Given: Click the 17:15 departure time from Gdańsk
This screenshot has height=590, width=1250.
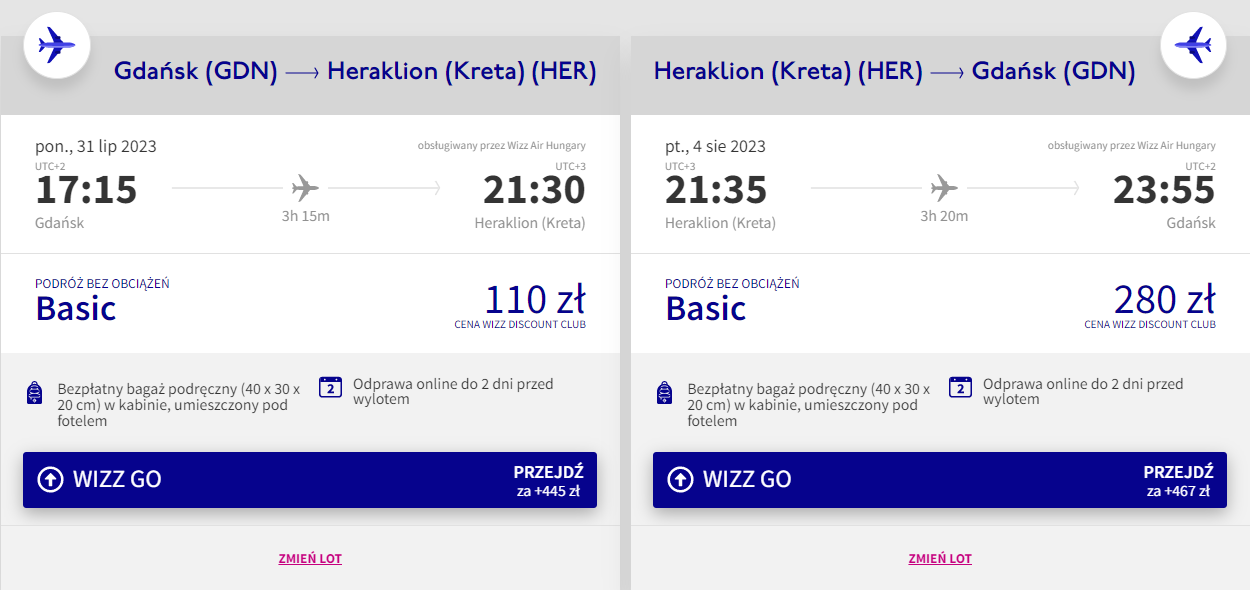Looking at the screenshot, I should [86, 190].
